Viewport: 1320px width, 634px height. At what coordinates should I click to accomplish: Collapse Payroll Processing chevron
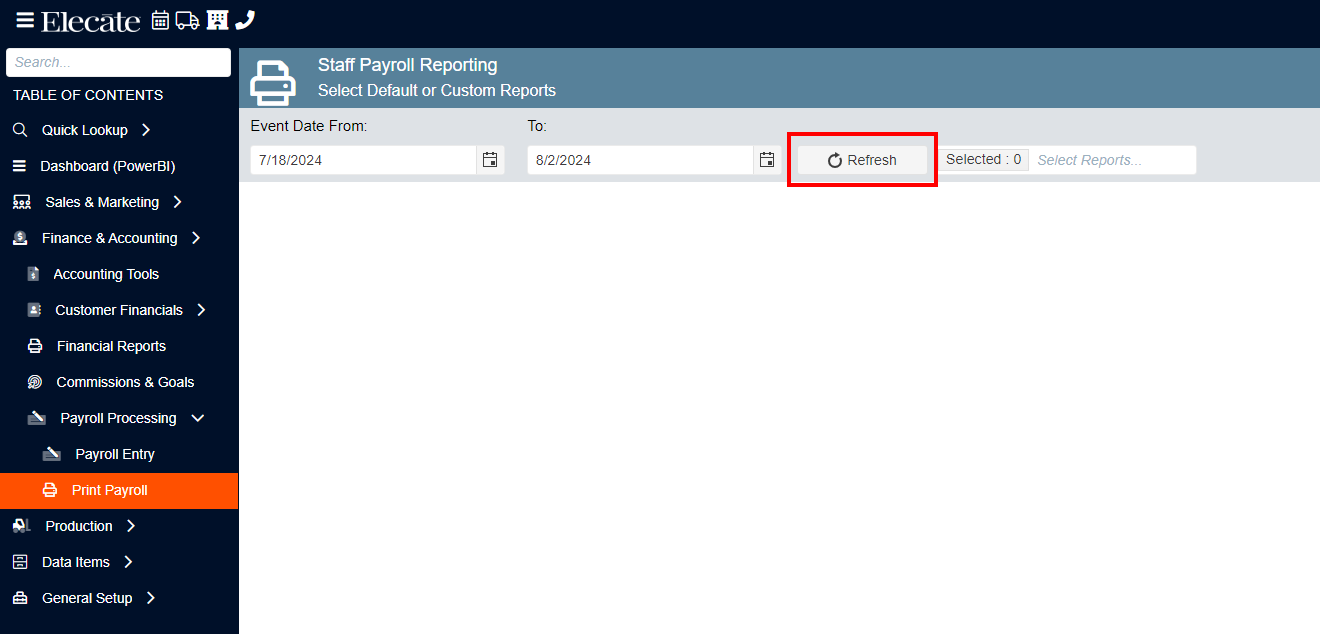point(198,418)
